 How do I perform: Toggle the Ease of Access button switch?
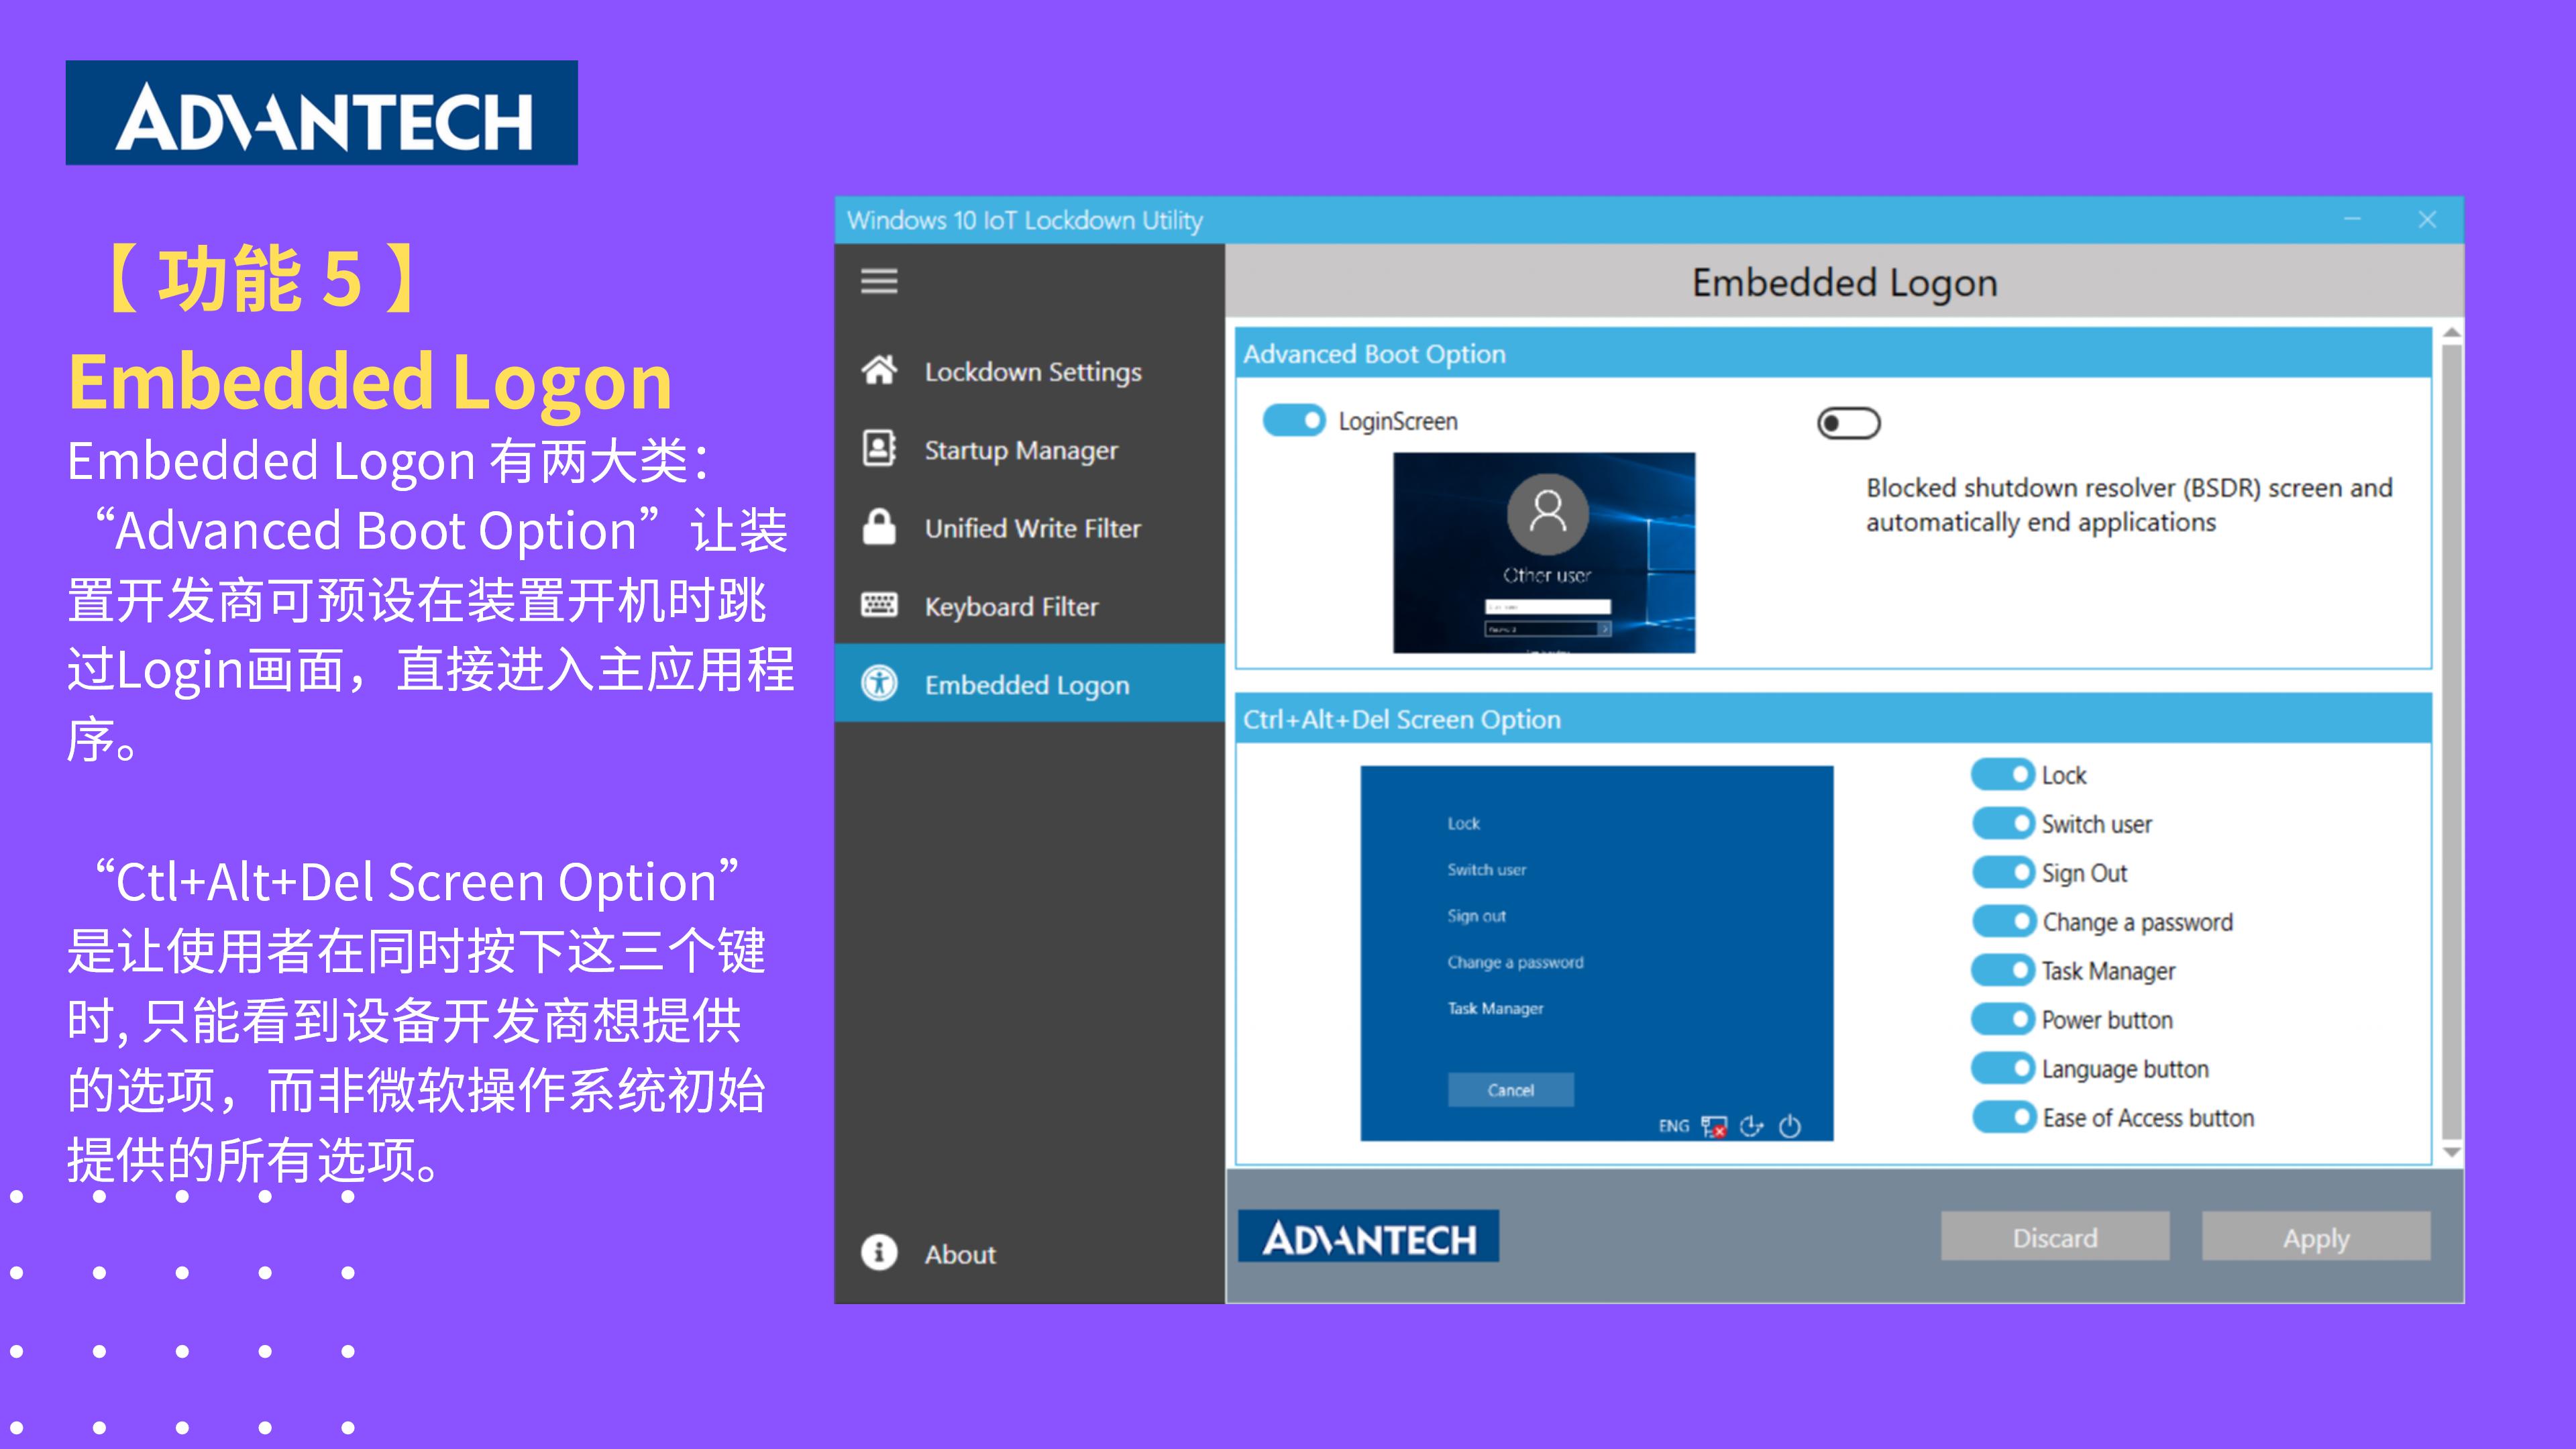click(x=2003, y=1117)
